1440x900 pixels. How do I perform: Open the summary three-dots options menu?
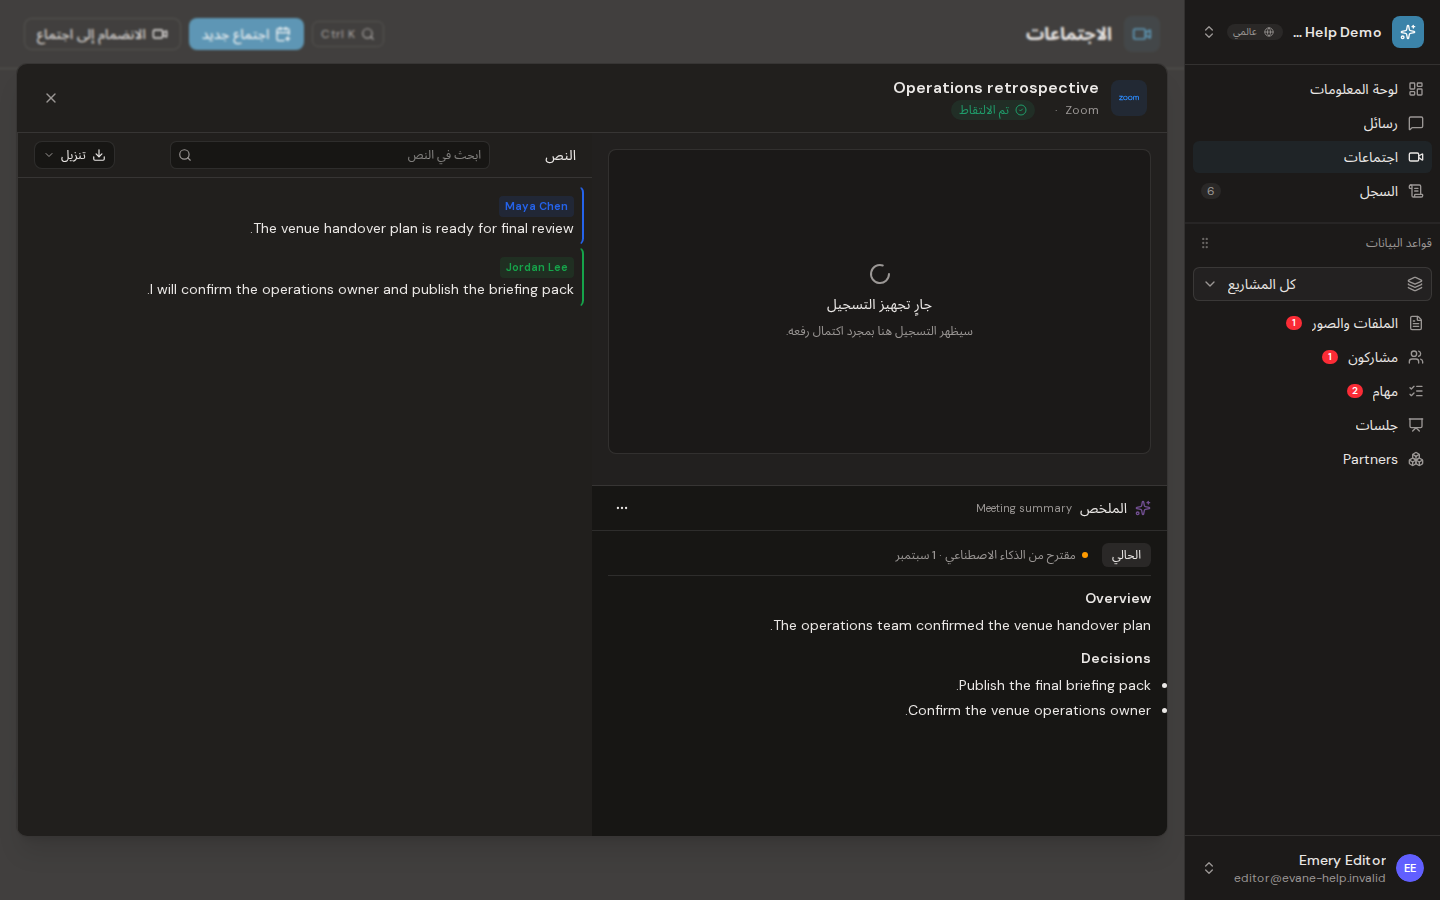(x=622, y=508)
